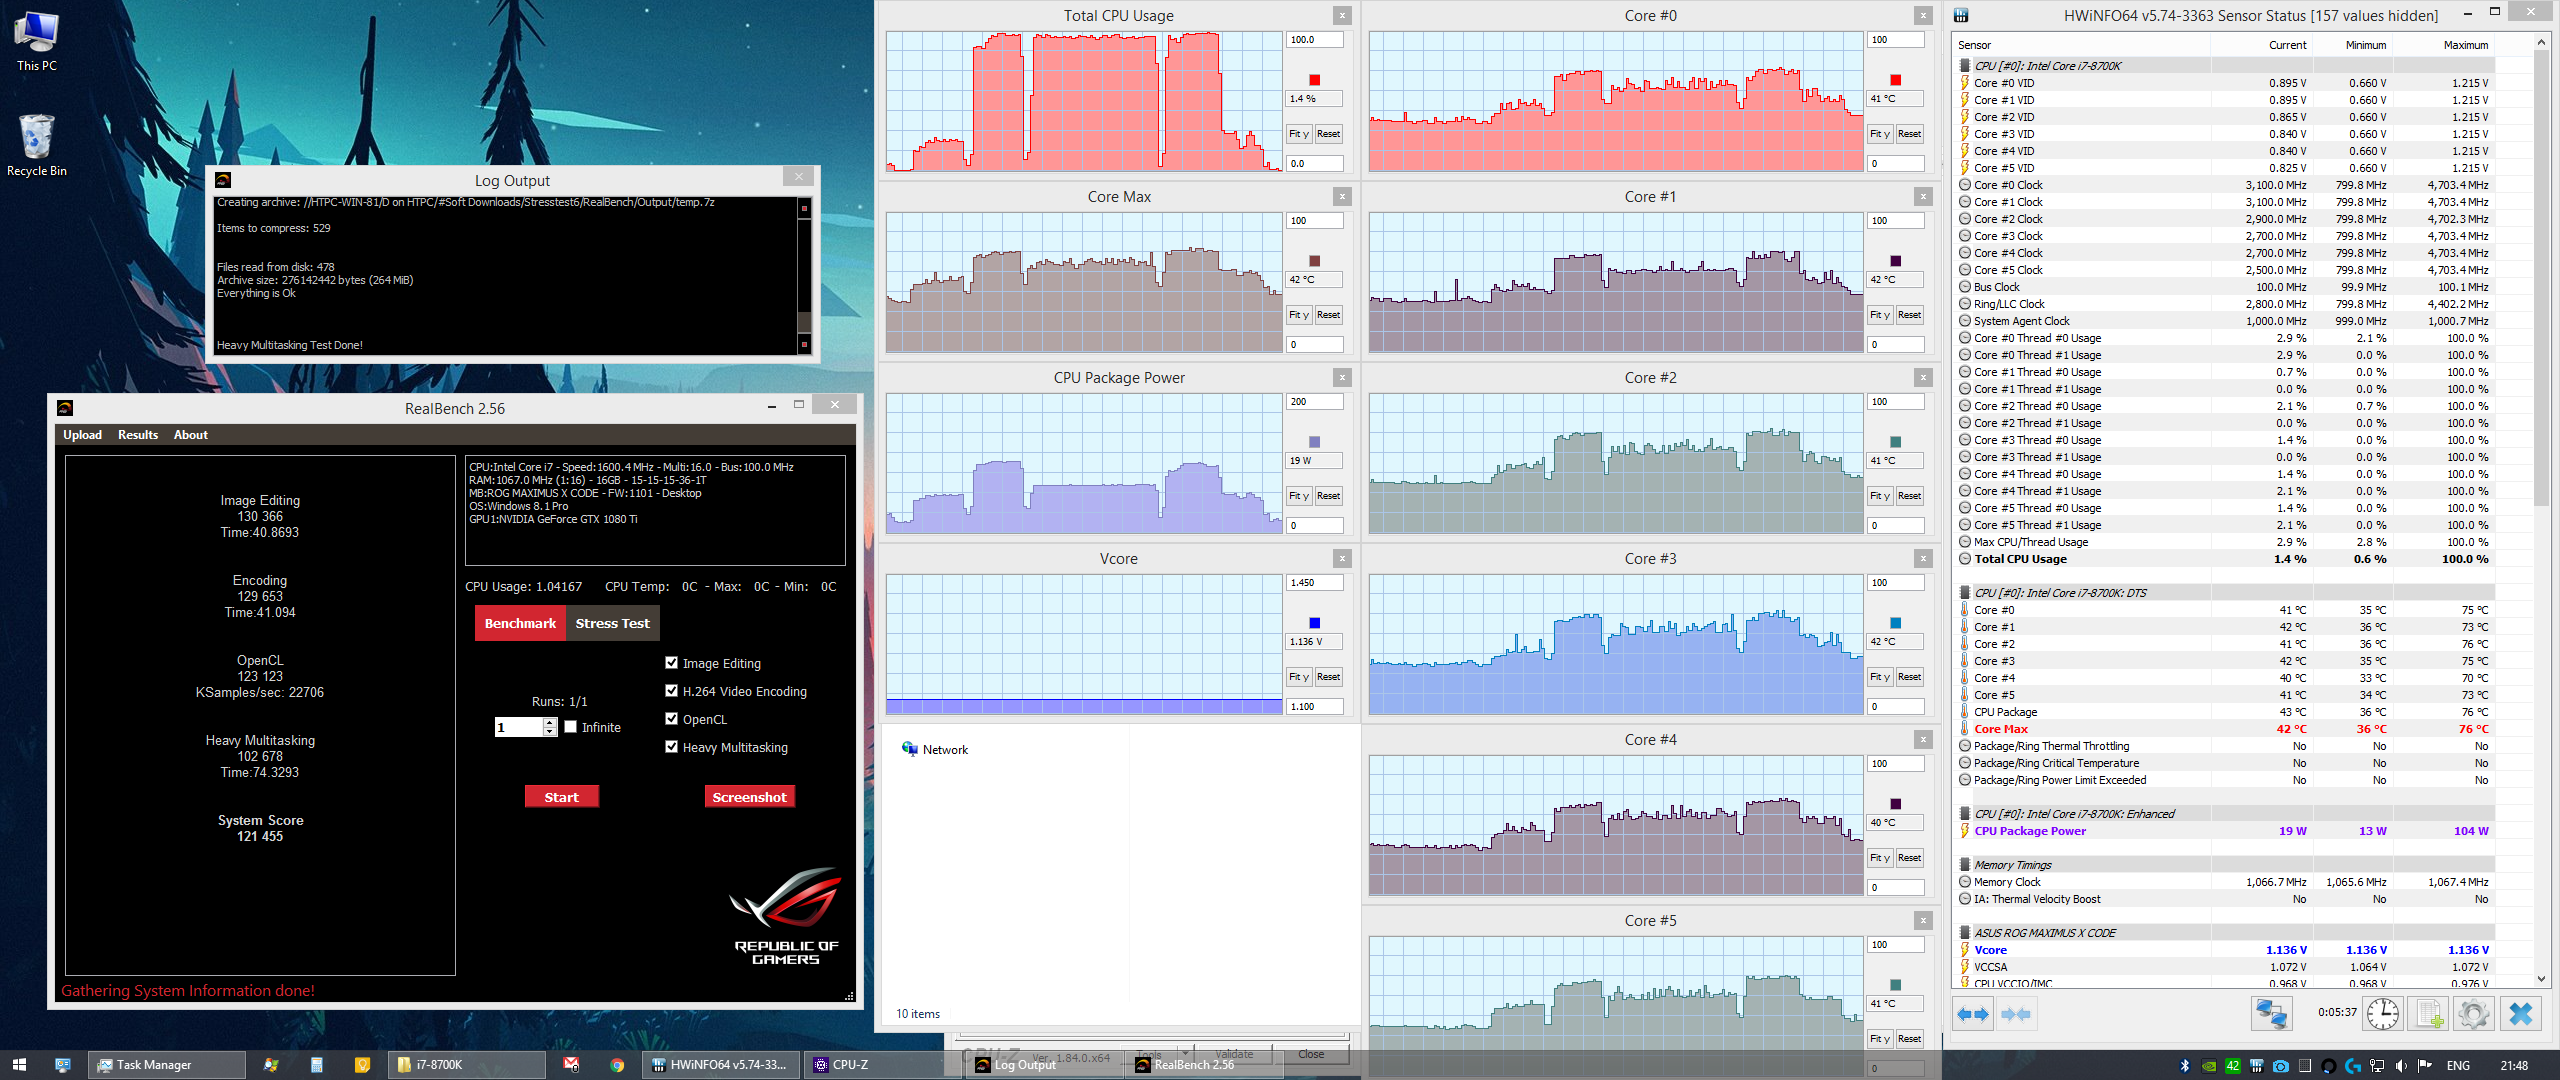The image size is (2560, 1080).
Task: Open HWiNFO remote network monitoring icon
Action: (2271, 1014)
